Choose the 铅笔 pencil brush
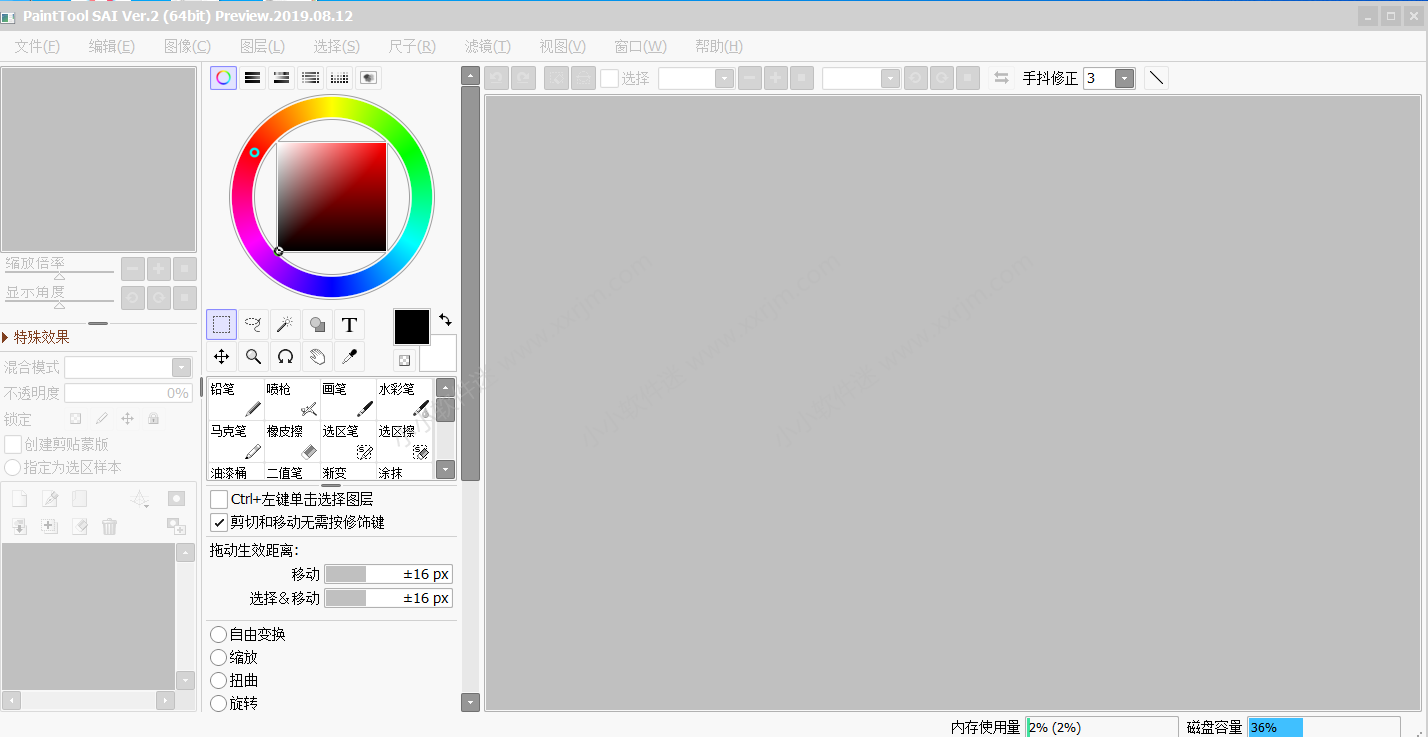1428x737 pixels. click(x=236, y=399)
